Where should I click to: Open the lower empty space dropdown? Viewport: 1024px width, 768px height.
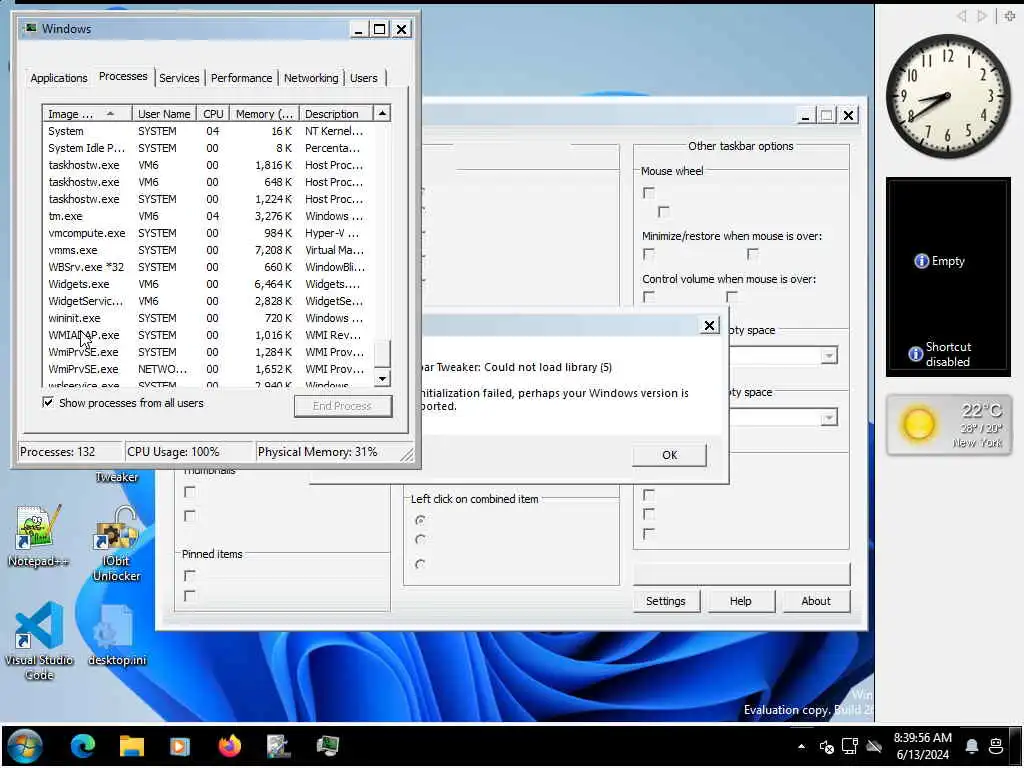(829, 418)
